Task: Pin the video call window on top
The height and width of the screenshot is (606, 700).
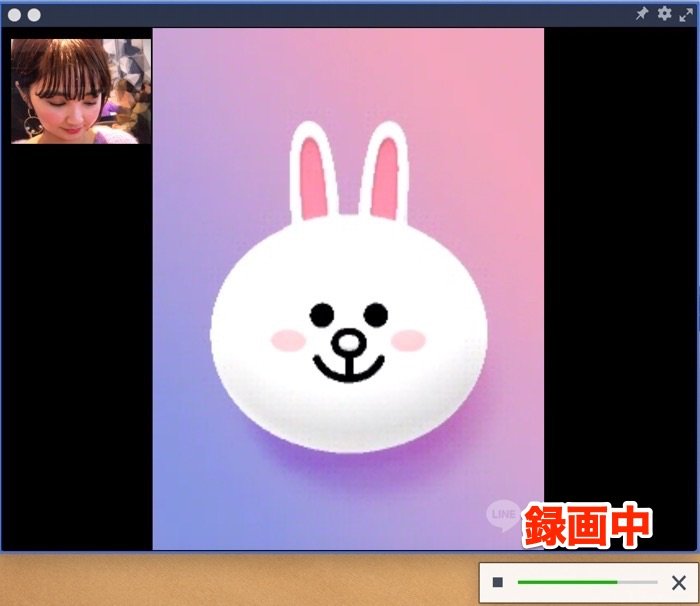Action: click(x=642, y=14)
